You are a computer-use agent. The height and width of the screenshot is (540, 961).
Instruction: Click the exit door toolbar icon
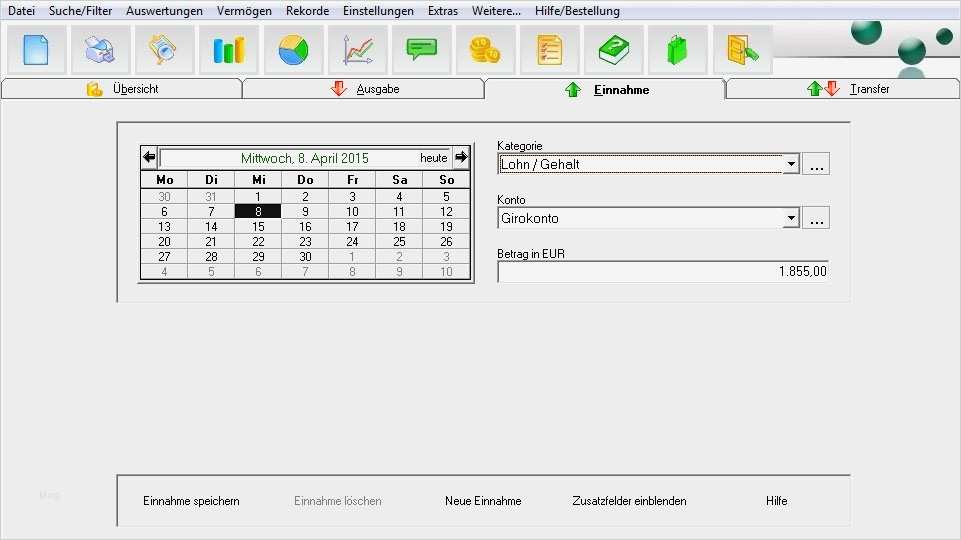tap(742, 50)
